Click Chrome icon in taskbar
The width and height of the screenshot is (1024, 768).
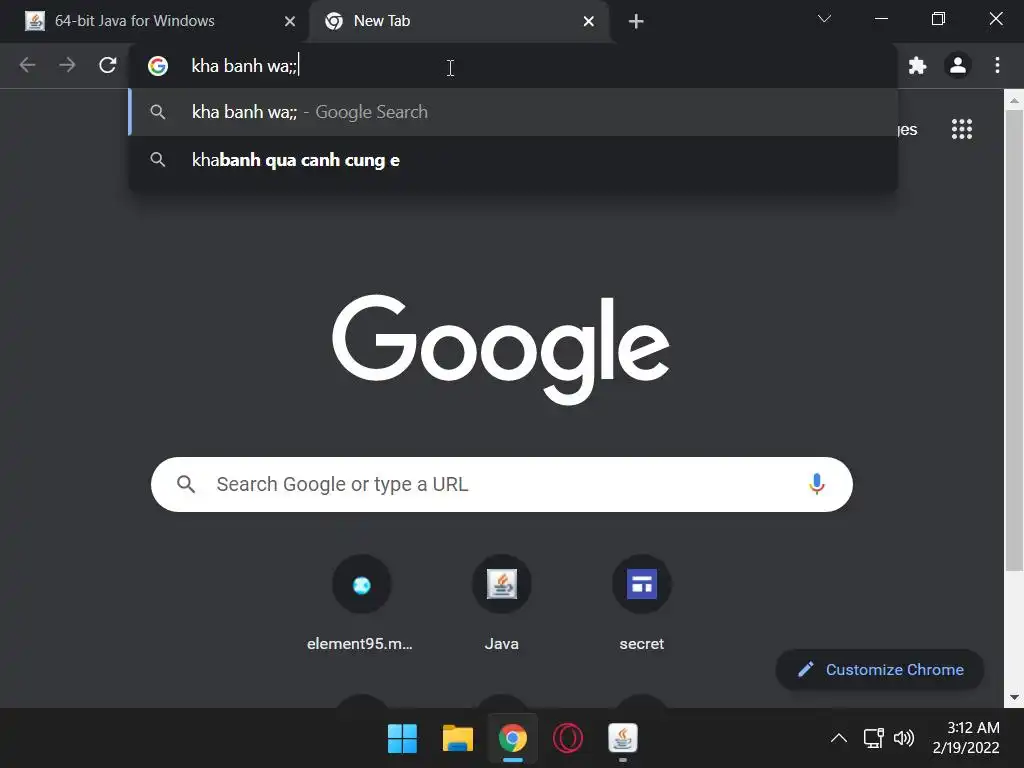click(513, 739)
